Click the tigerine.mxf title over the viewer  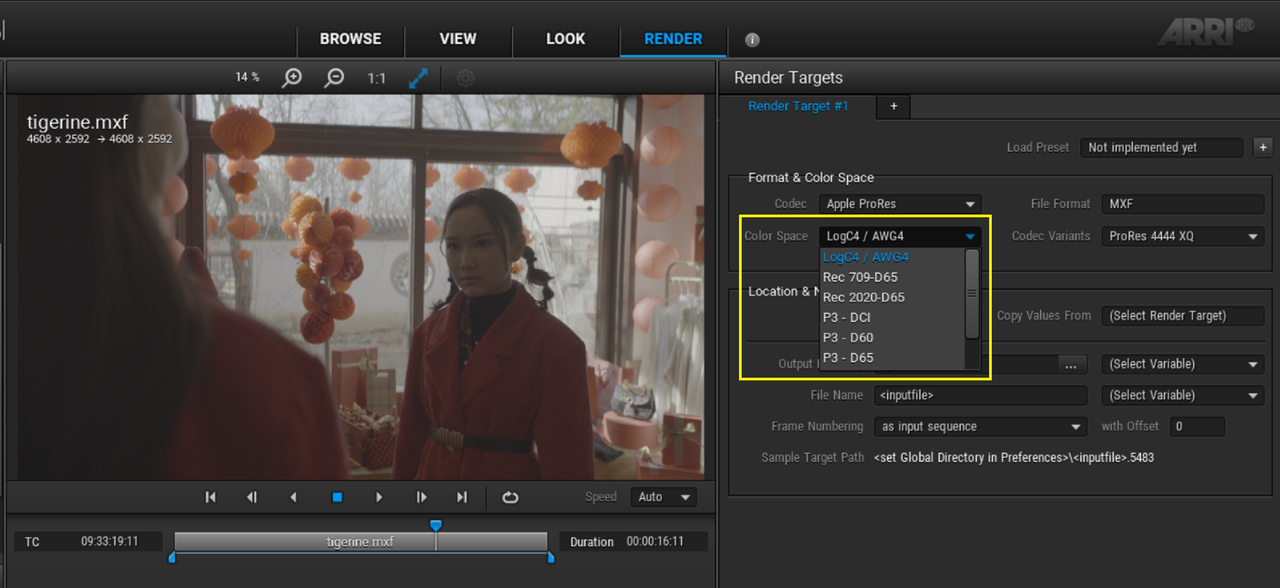[x=77, y=123]
